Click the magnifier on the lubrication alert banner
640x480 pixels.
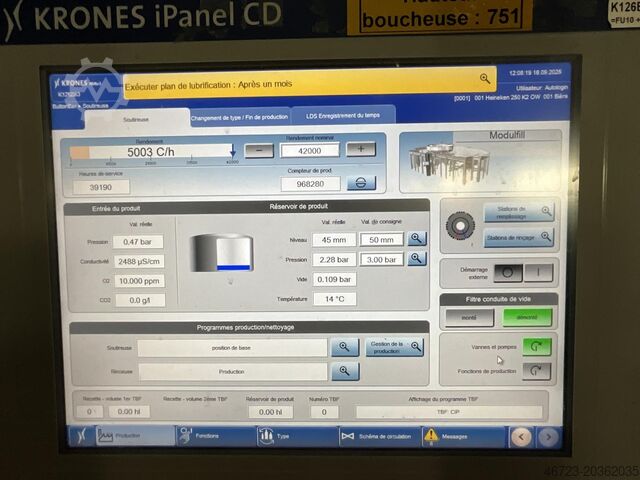tap(485, 79)
